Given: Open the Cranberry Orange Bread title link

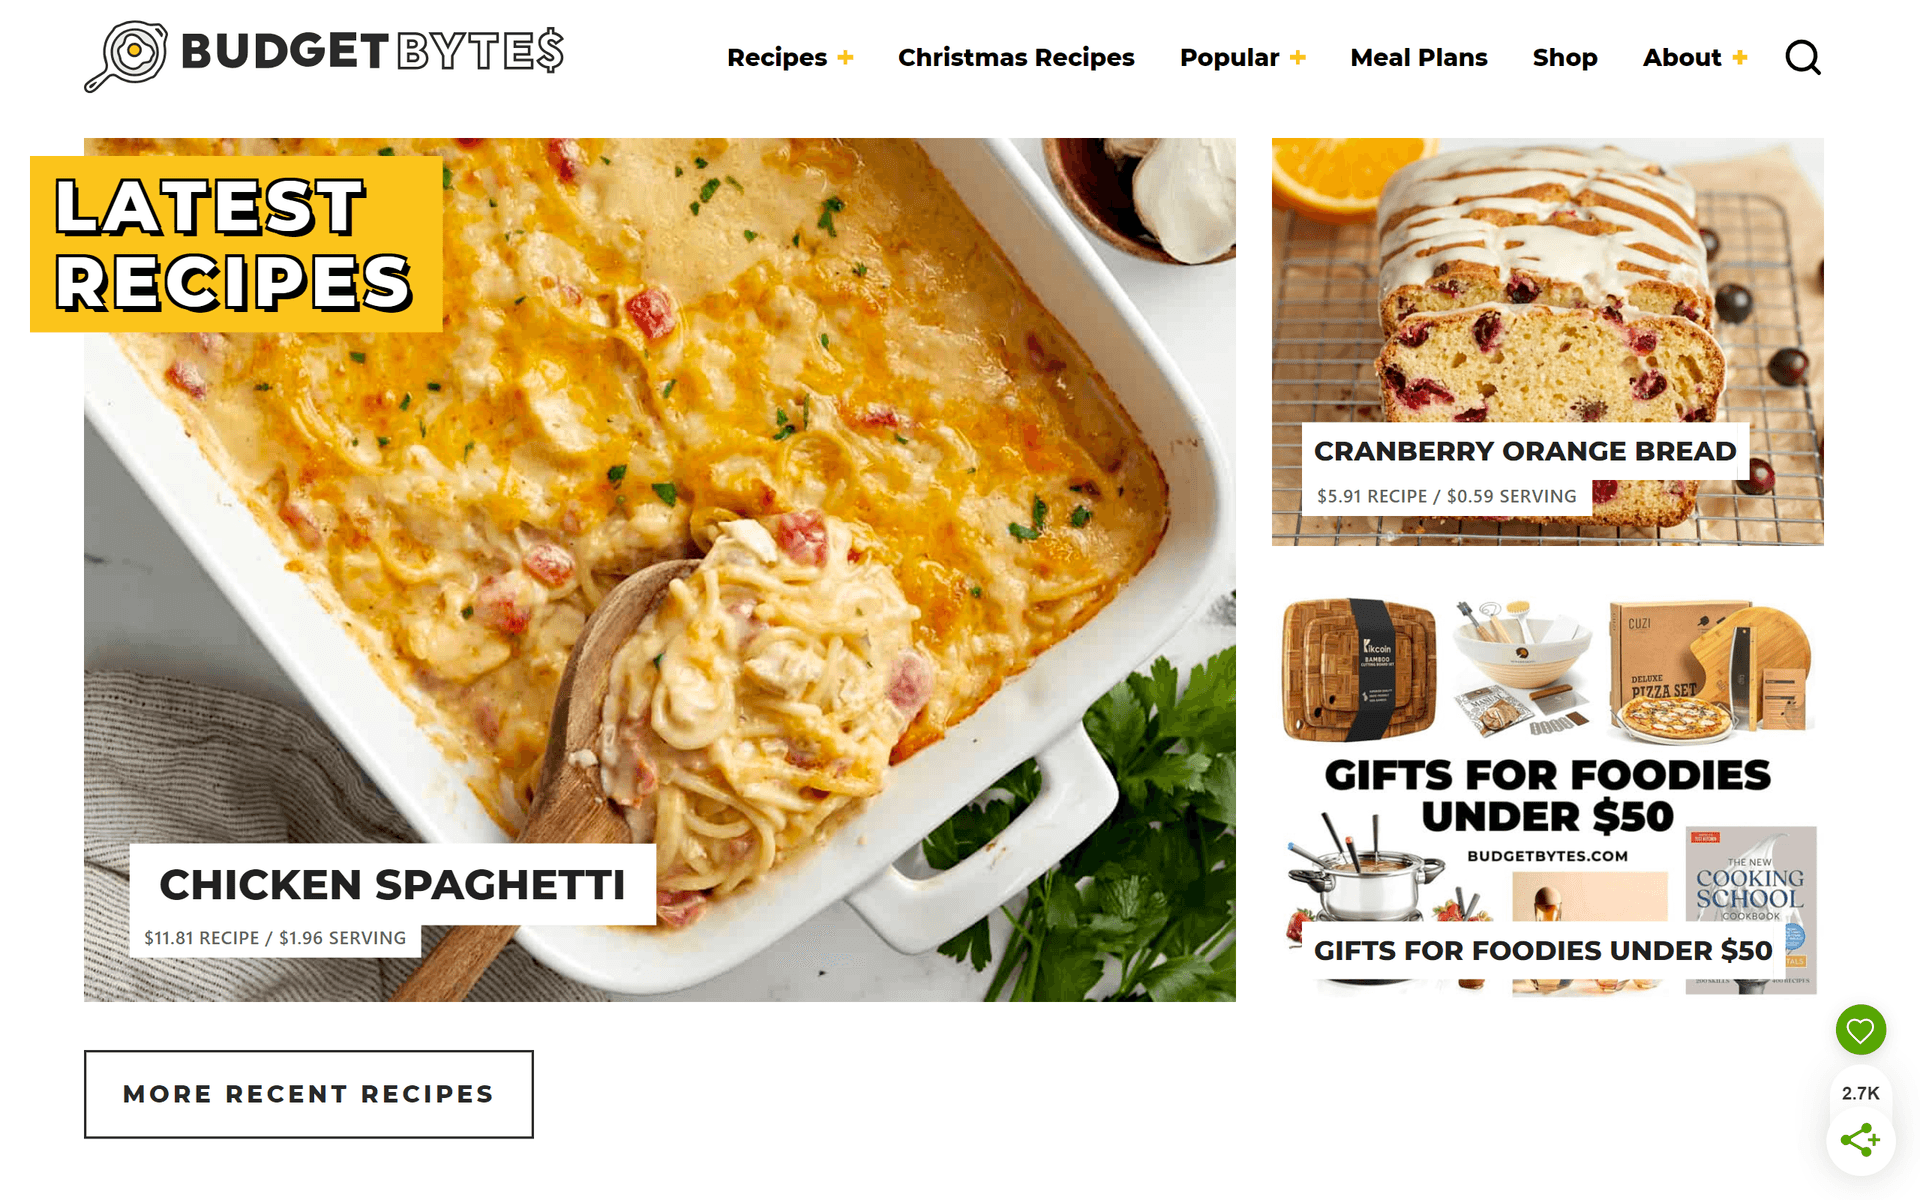Looking at the screenshot, I should pyautogui.click(x=1525, y=451).
